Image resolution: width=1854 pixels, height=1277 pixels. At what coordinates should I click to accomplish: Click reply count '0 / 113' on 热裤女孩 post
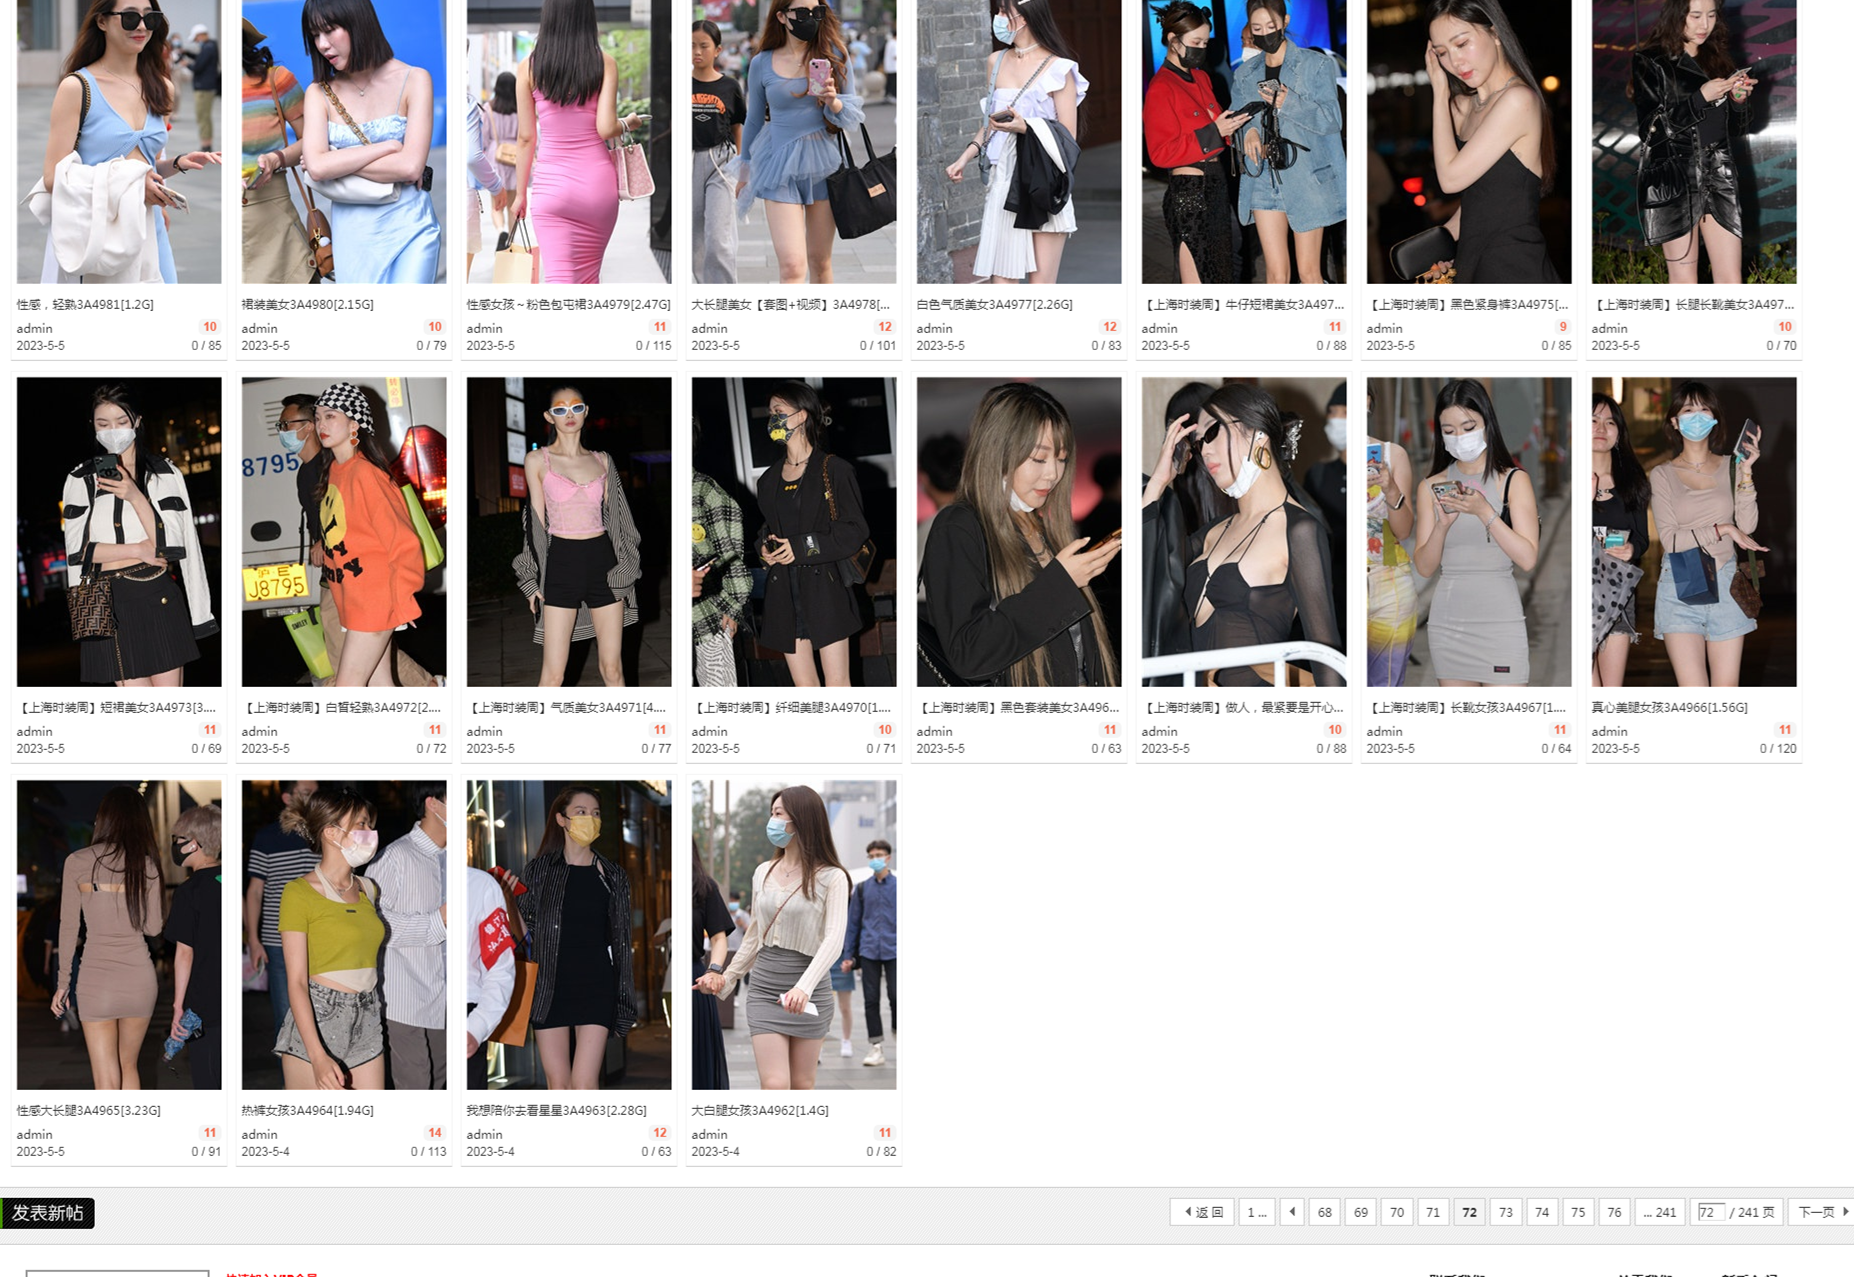(x=428, y=1151)
